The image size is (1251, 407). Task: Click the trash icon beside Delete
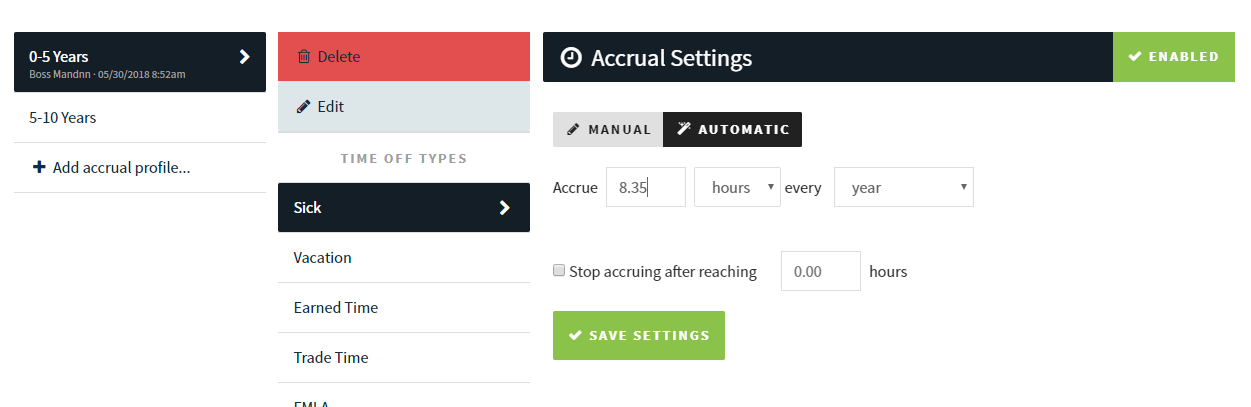304,57
